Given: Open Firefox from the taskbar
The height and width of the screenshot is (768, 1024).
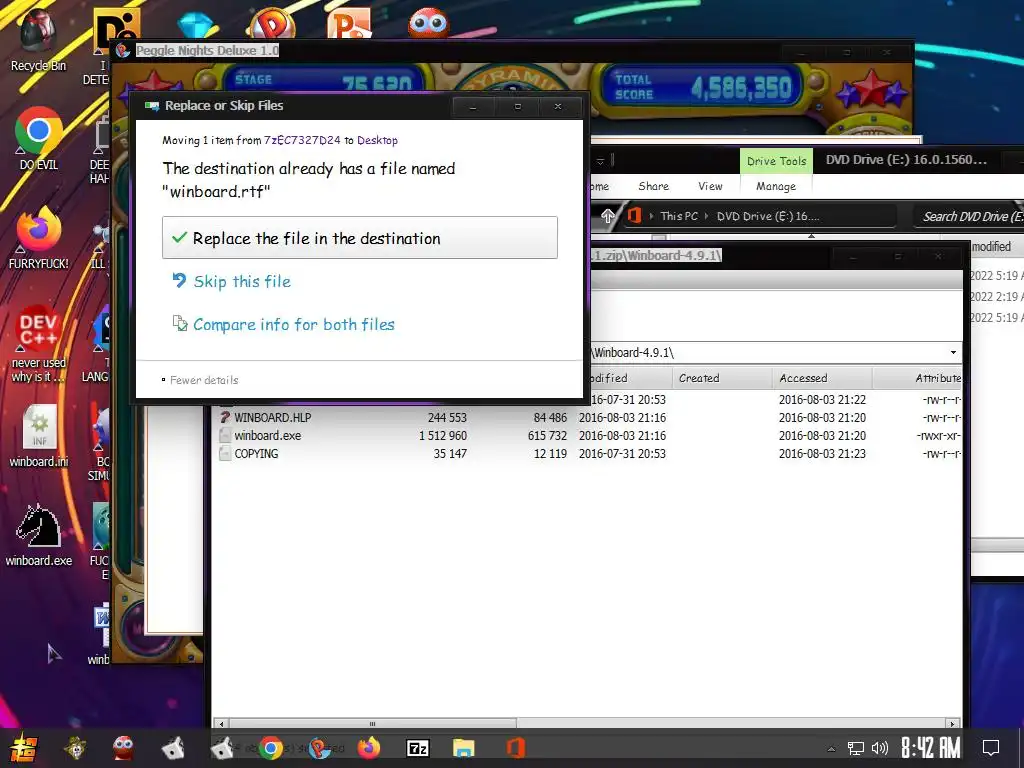Looking at the screenshot, I should coord(369,748).
